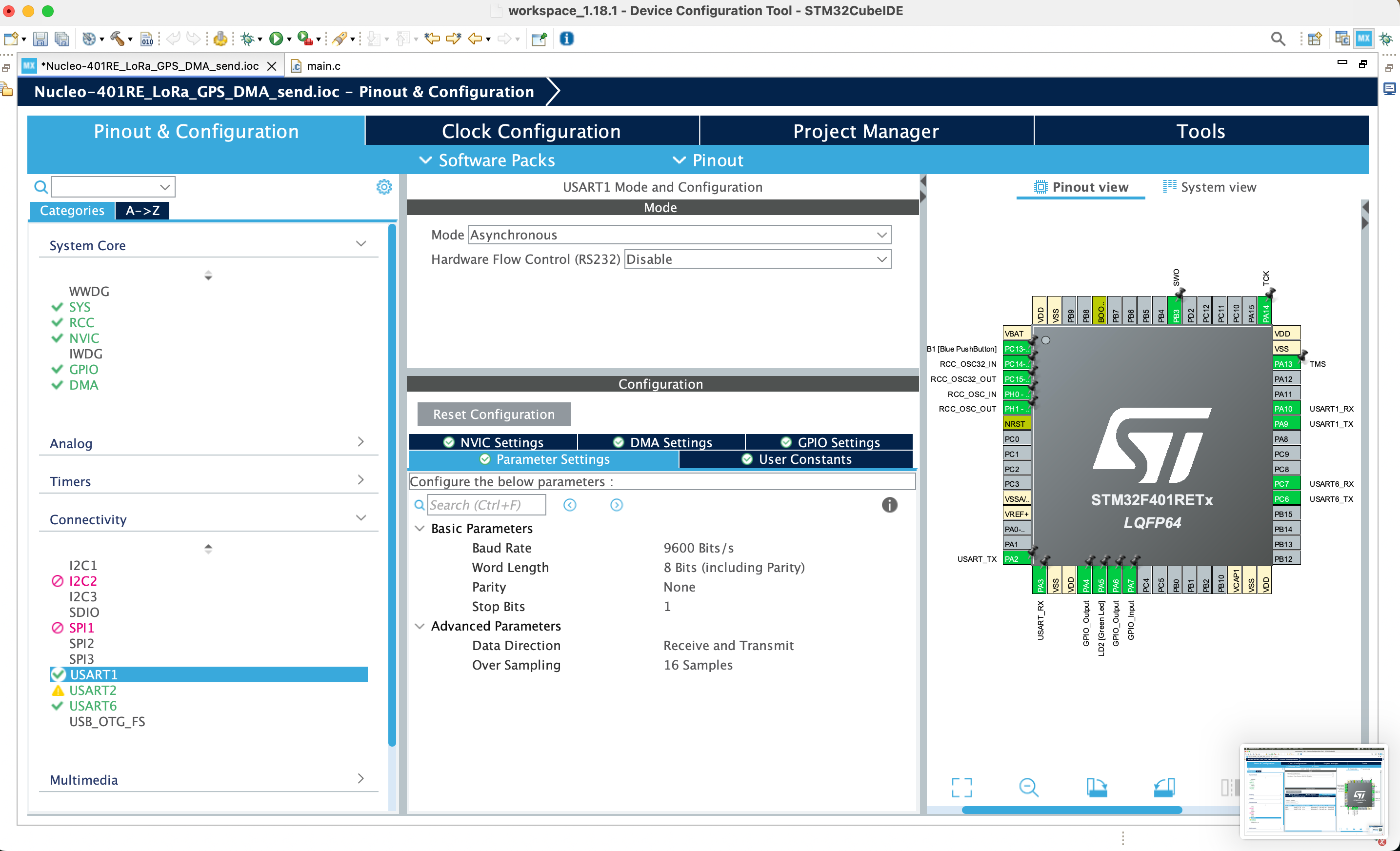Viewport: 1400px width, 851px height.
Task: Launch Debug with the bug icon
Action: 247,39
